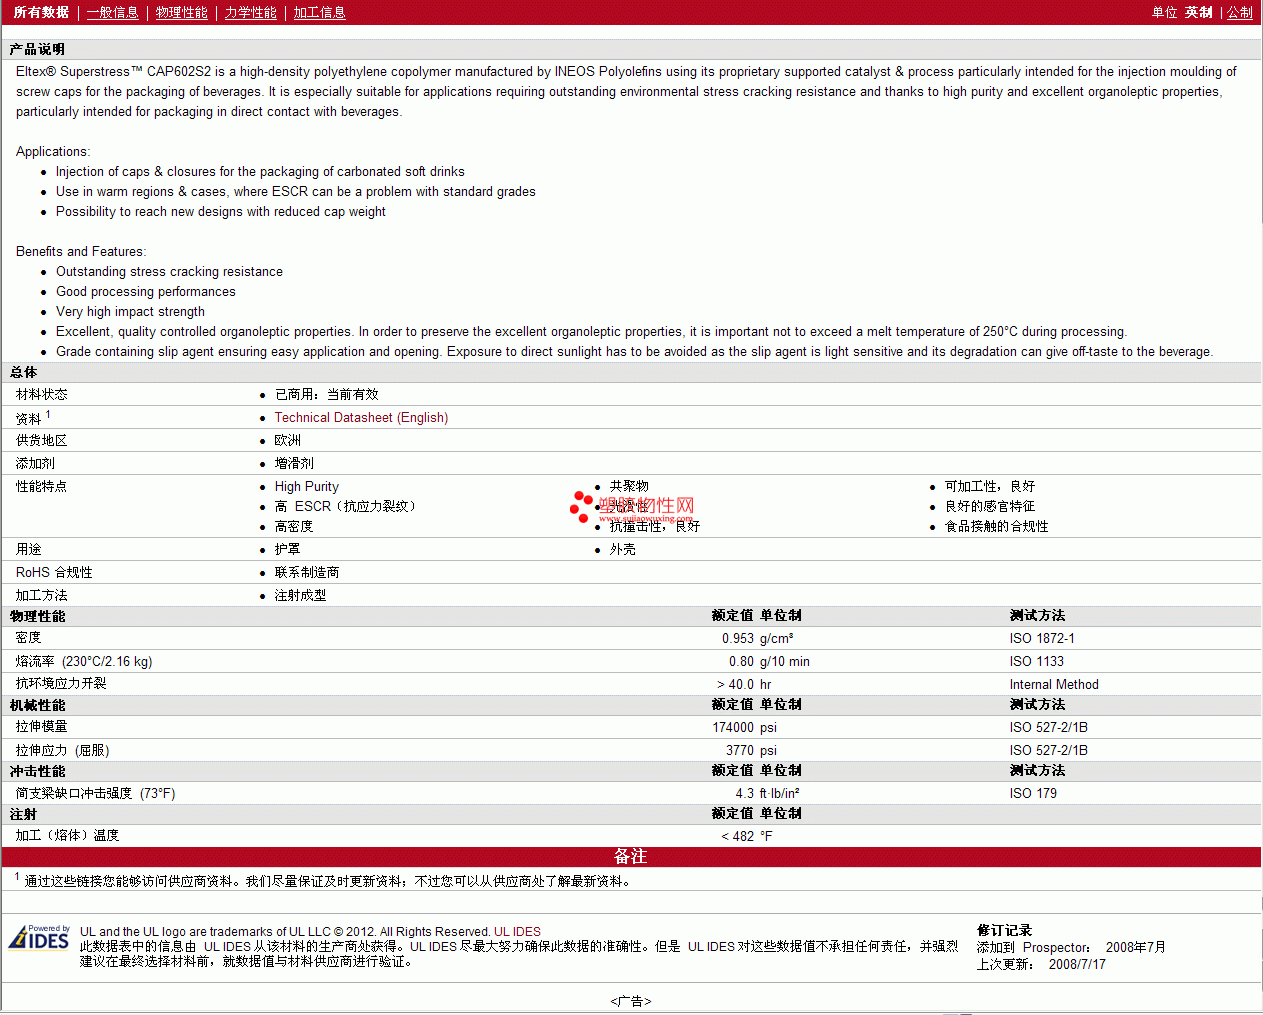Click the ISO 1872-1 test method
This screenshot has height=1015, width=1263.
coord(1042,638)
